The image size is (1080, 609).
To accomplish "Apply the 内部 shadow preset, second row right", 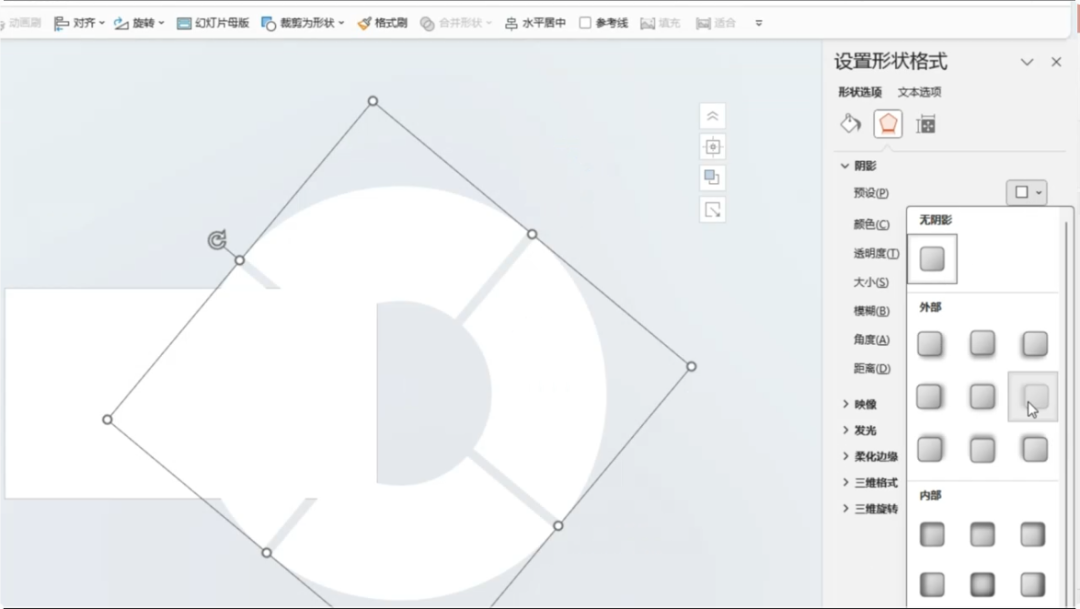I will 1032,585.
